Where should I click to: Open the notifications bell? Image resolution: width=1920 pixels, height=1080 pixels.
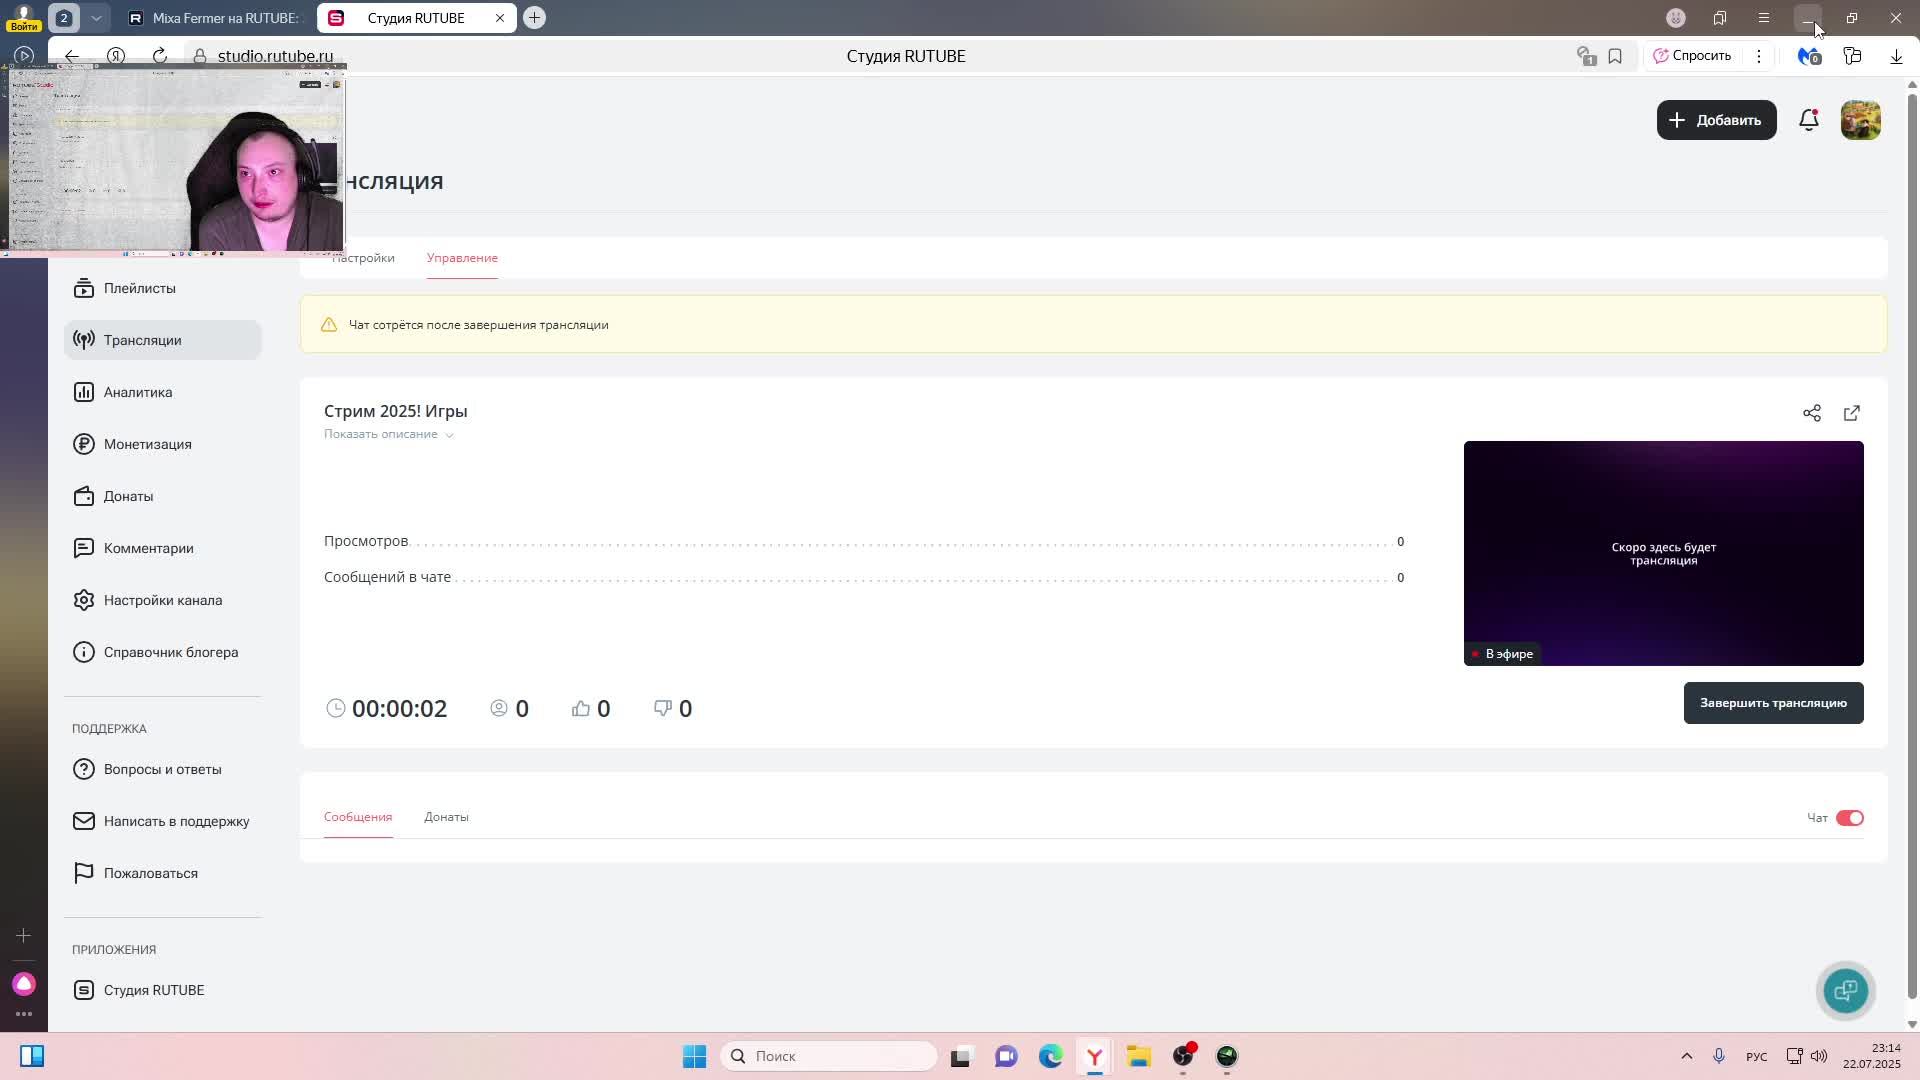point(1808,120)
